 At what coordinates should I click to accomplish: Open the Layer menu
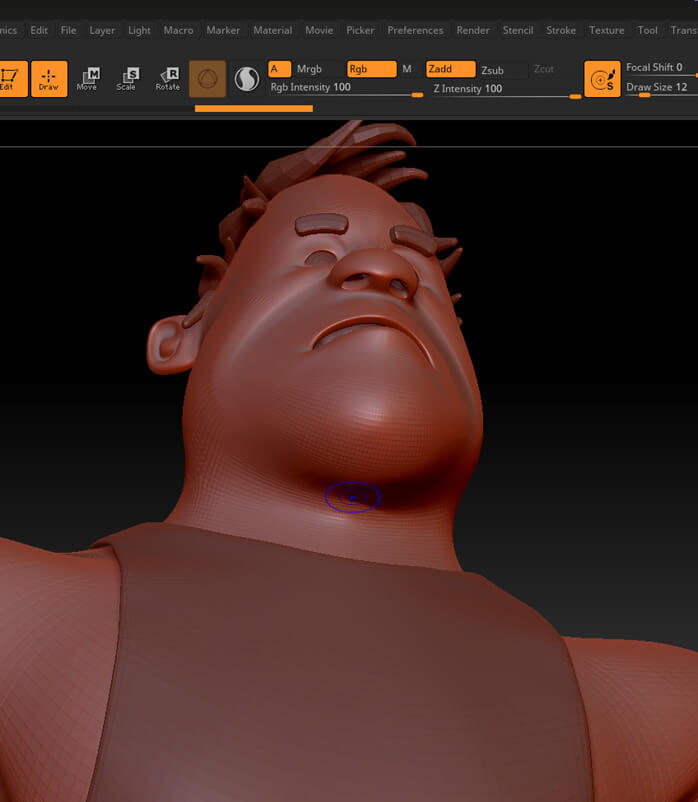(102, 31)
